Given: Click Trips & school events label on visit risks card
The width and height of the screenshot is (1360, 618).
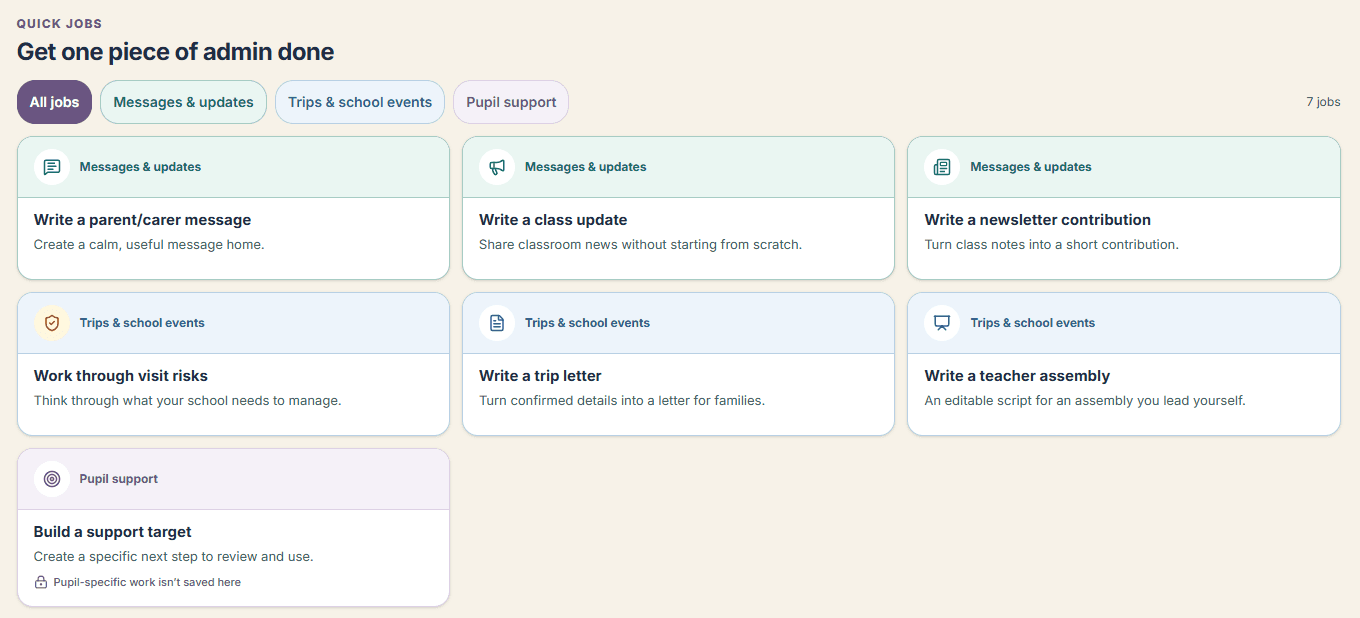Looking at the screenshot, I should [142, 323].
